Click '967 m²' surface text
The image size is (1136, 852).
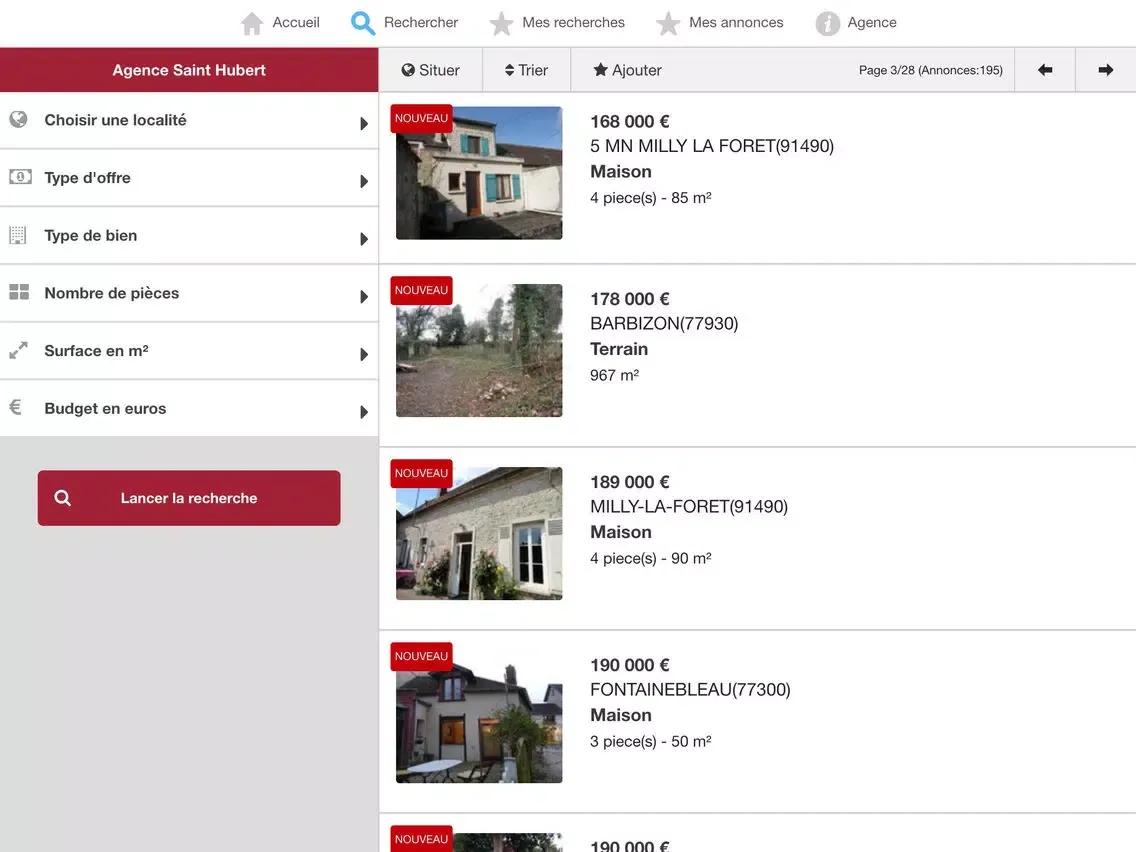click(x=614, y=375)
